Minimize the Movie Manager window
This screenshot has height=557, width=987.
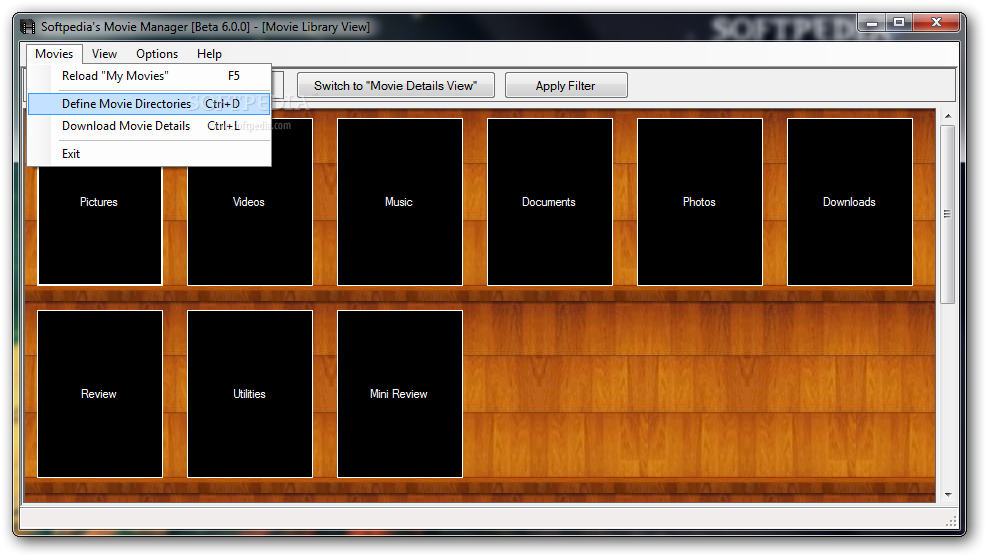coord(871,23)
